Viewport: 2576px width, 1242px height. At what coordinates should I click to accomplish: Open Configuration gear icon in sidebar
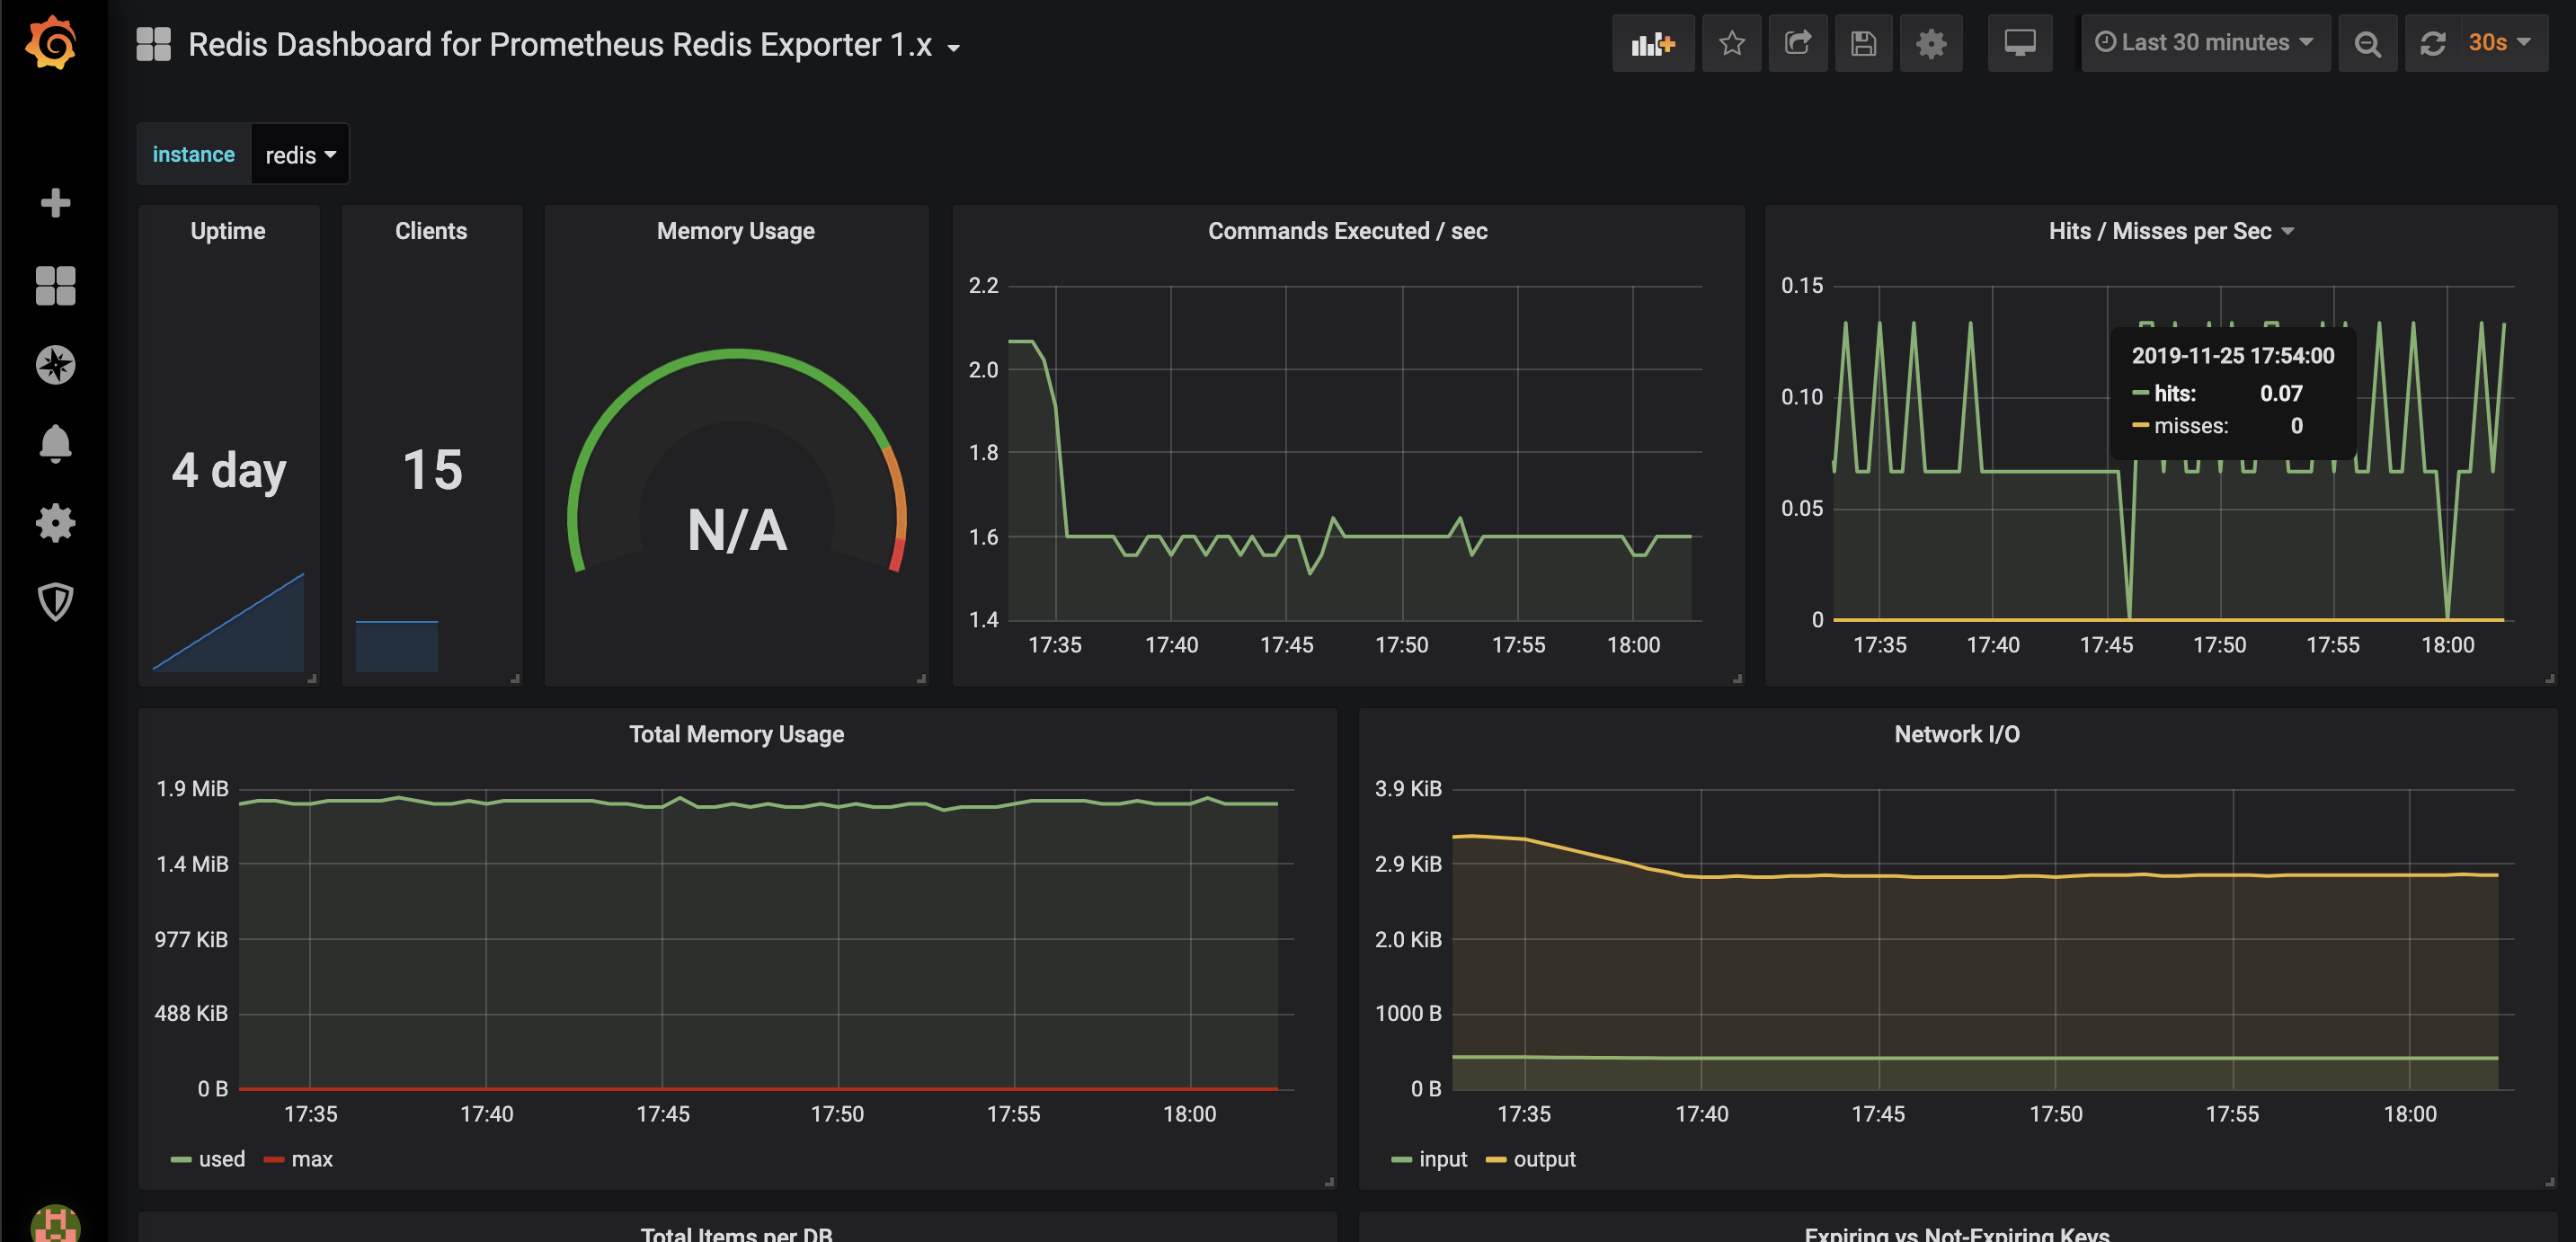[55, 523]
